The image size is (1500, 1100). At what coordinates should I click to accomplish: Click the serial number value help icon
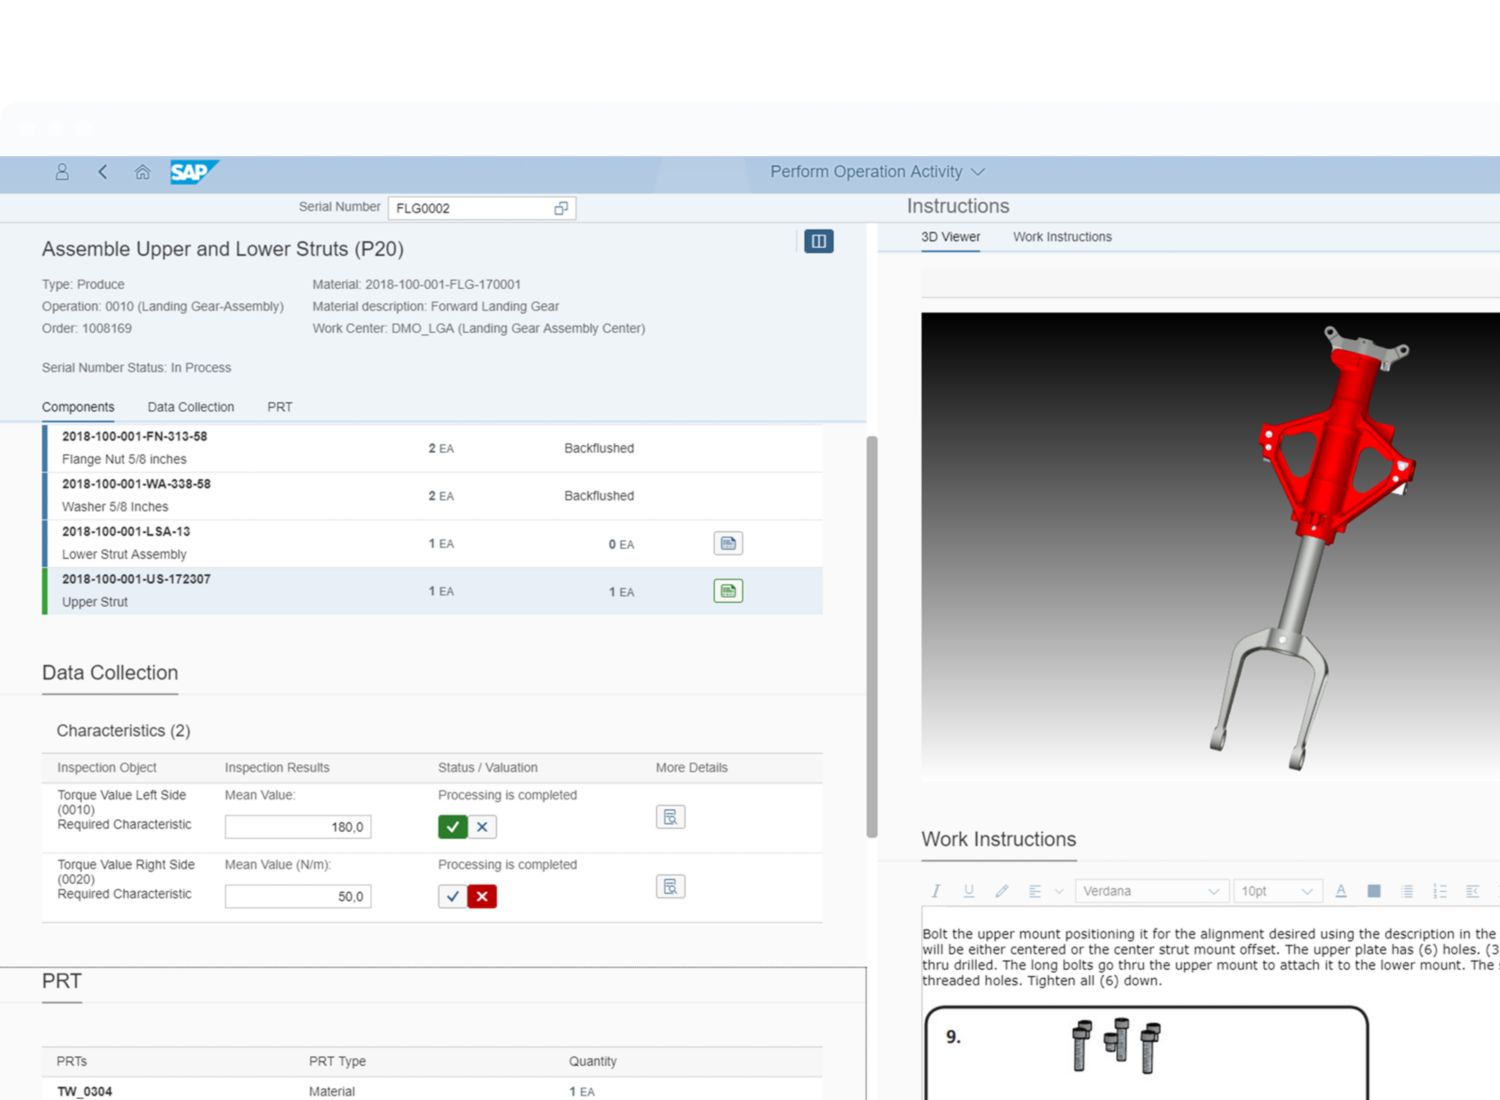pyautogui.click(x=561, y=208)
